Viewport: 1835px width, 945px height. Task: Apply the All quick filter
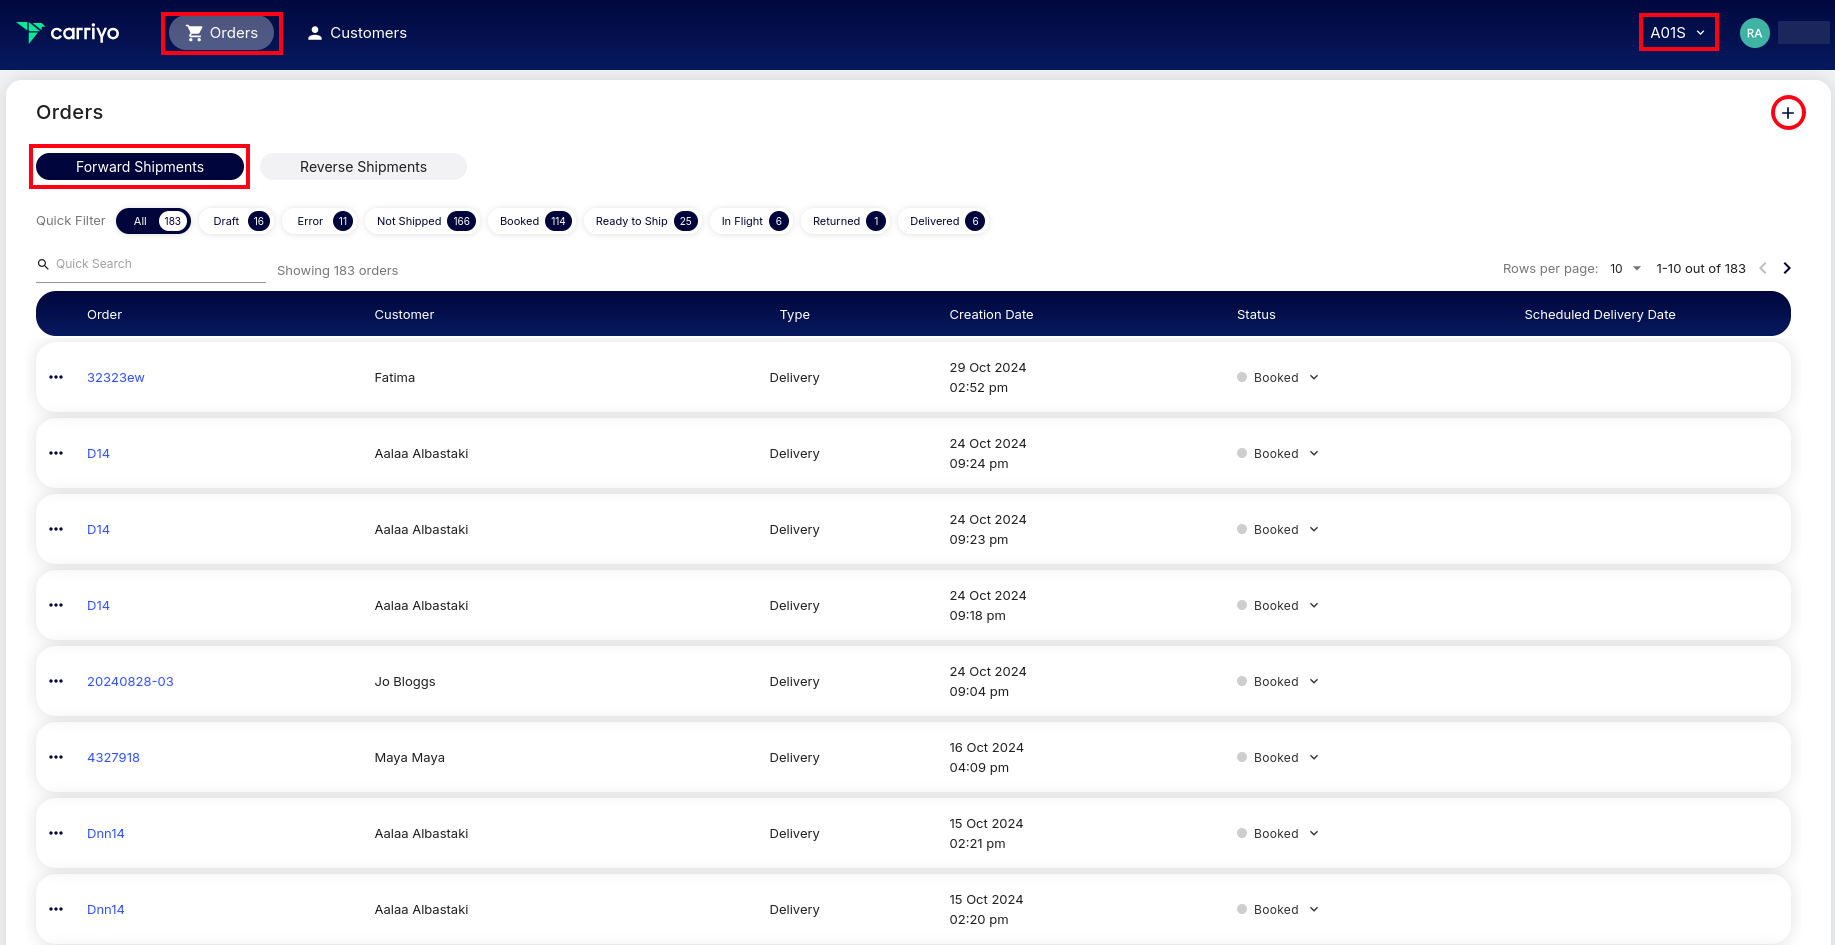click(x=154, y=221)
